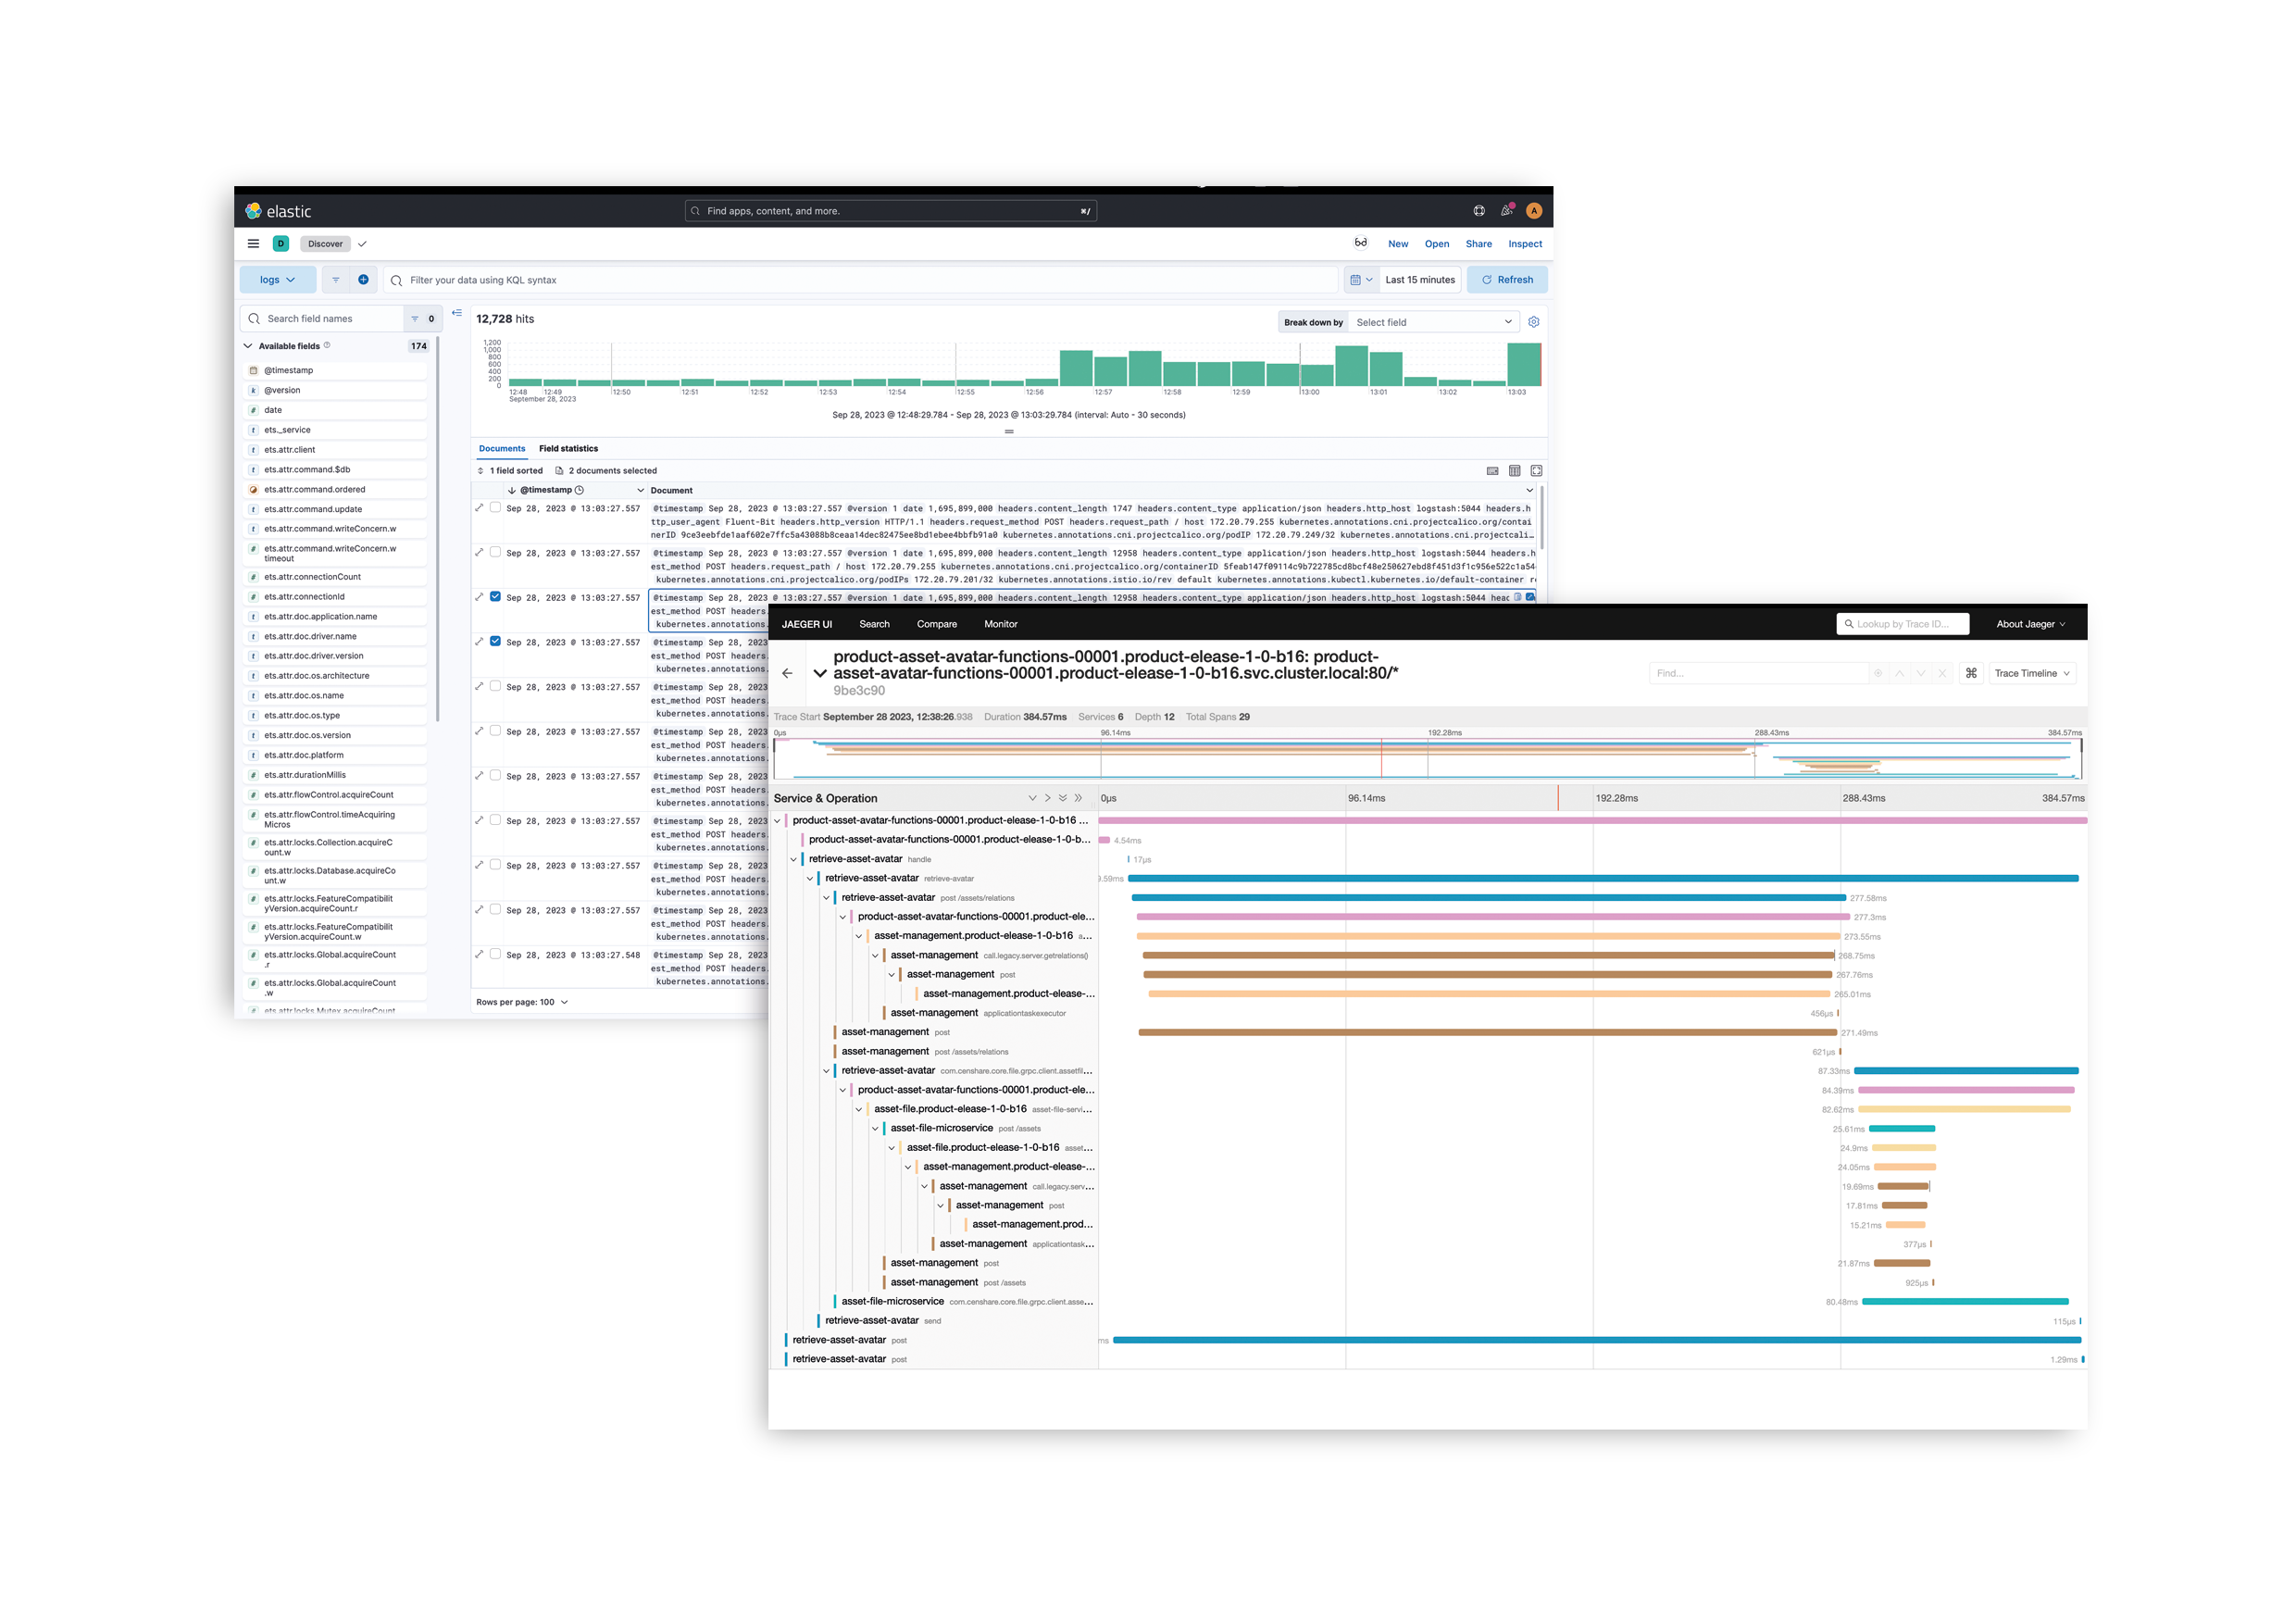
Task: Click the Inspect link in Discover toolbar
Action: coord(1524,243)
